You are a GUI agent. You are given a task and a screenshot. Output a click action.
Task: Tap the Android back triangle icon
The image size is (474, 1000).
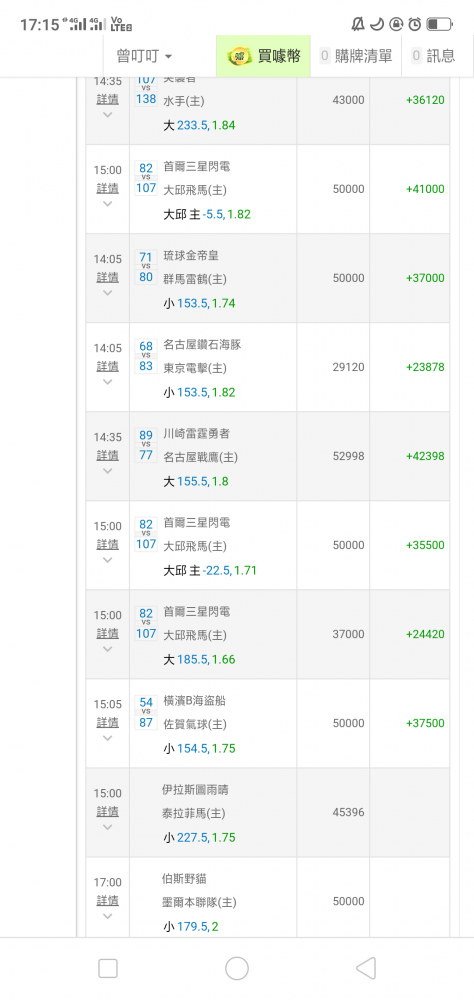pyautogui.click(x=366, y=968)
